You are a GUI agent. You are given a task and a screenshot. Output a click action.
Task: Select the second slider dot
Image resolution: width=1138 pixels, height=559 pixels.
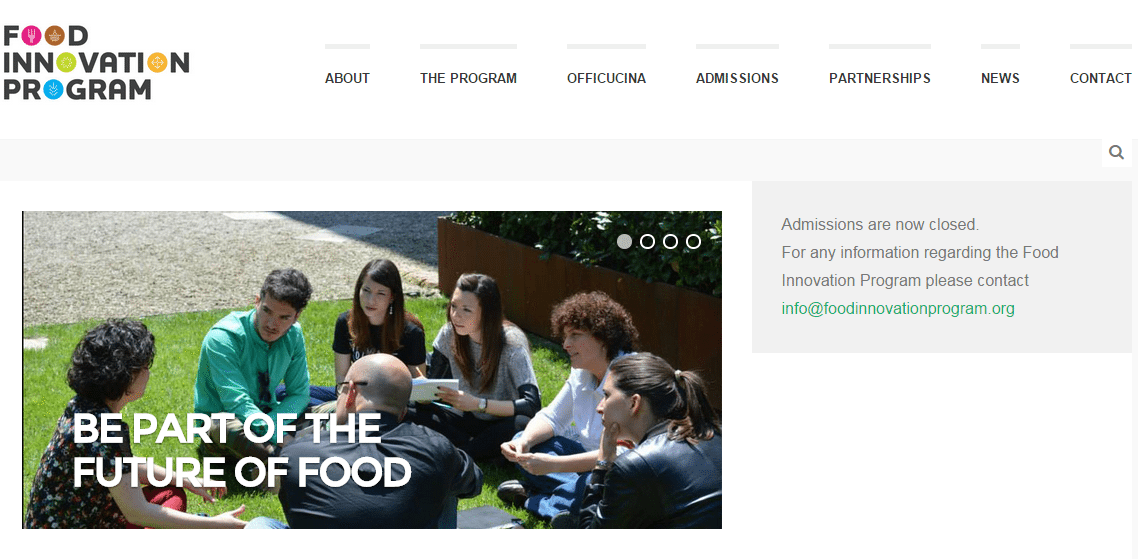point(647,242)
